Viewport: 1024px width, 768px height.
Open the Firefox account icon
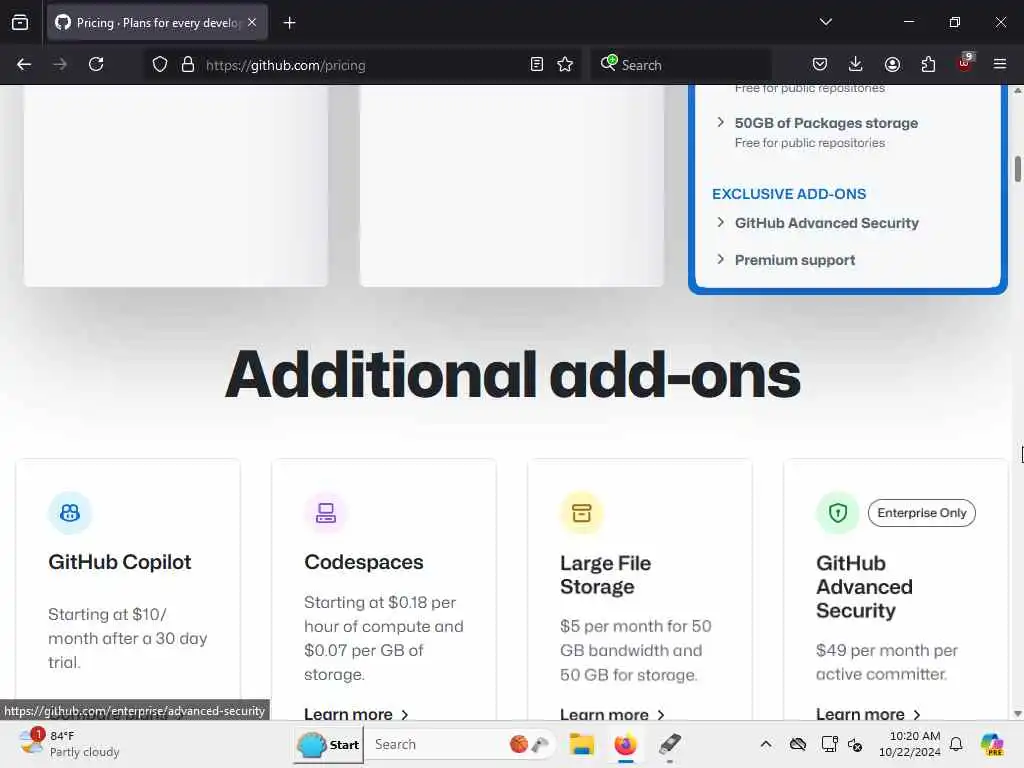tap(892, 65)
